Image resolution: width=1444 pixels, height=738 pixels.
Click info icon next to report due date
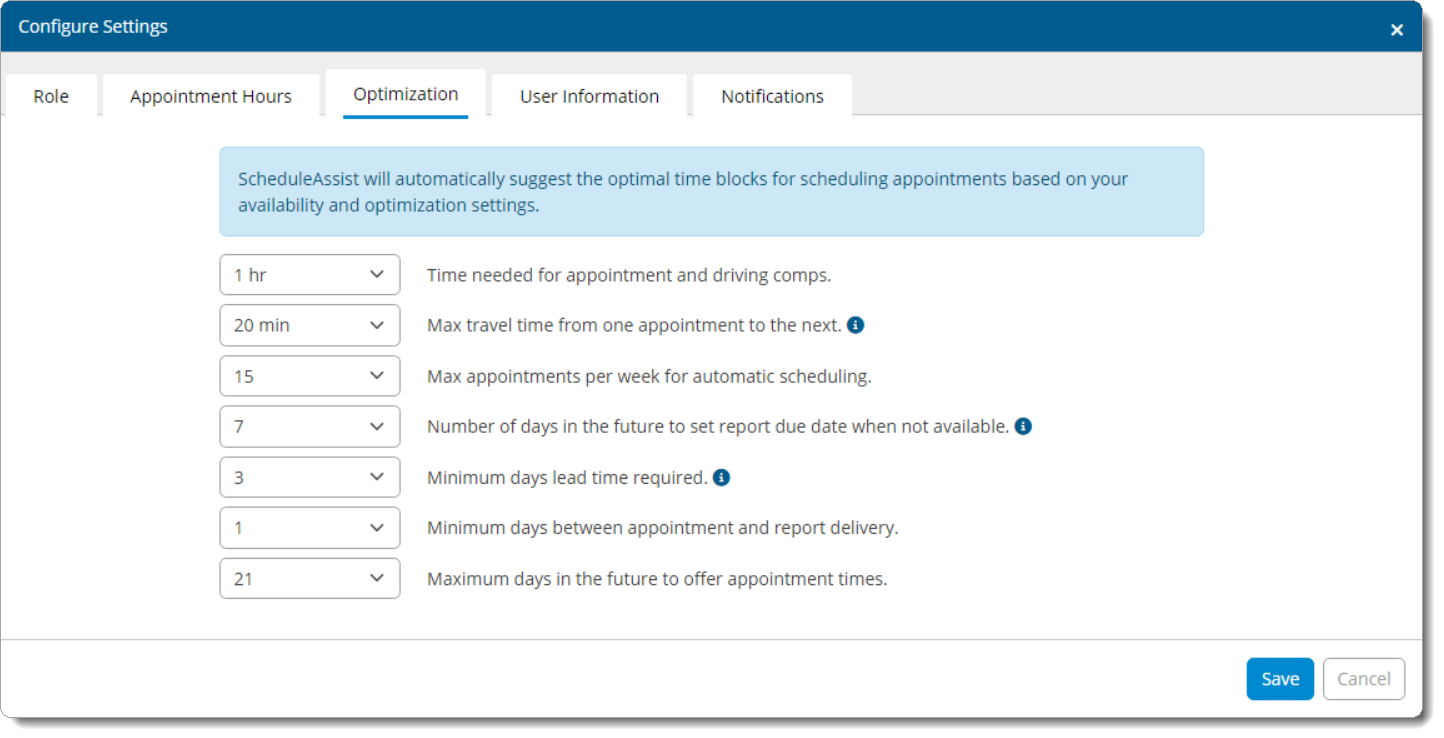coord(1023,426)
